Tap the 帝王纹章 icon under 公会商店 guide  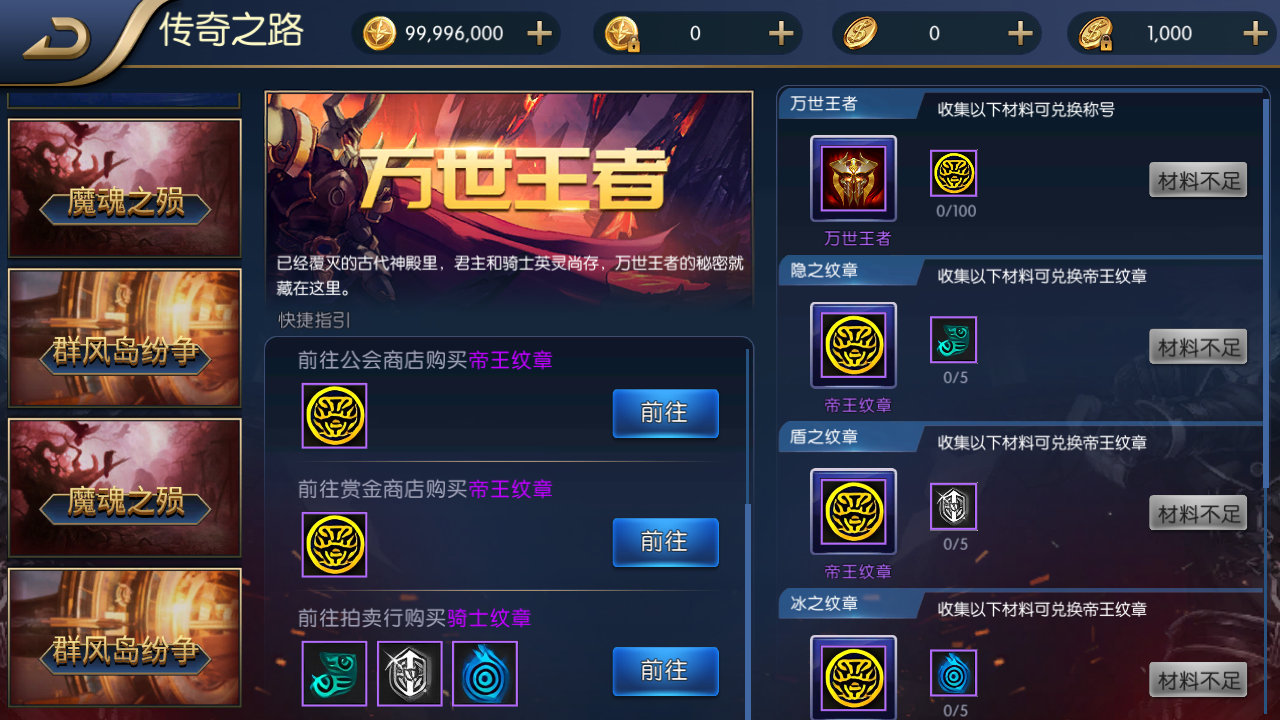point(334,416)
